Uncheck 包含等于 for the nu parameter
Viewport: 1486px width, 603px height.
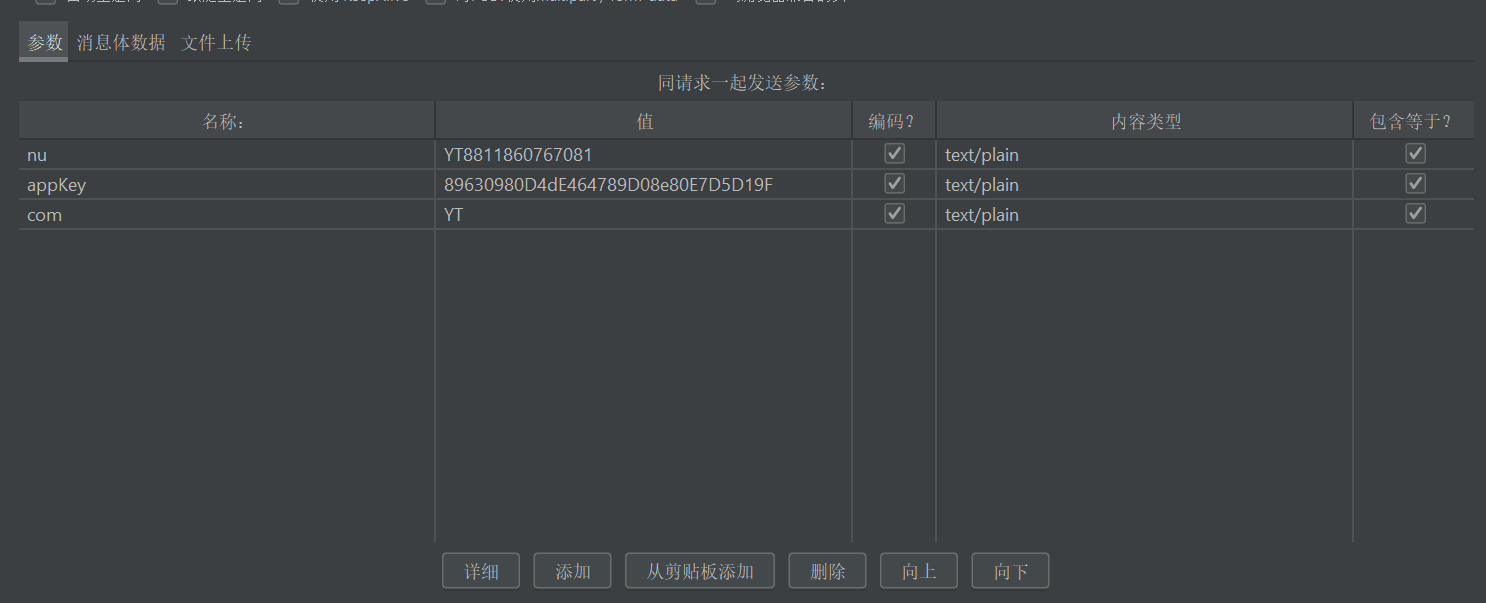[x=1415, y=153]
